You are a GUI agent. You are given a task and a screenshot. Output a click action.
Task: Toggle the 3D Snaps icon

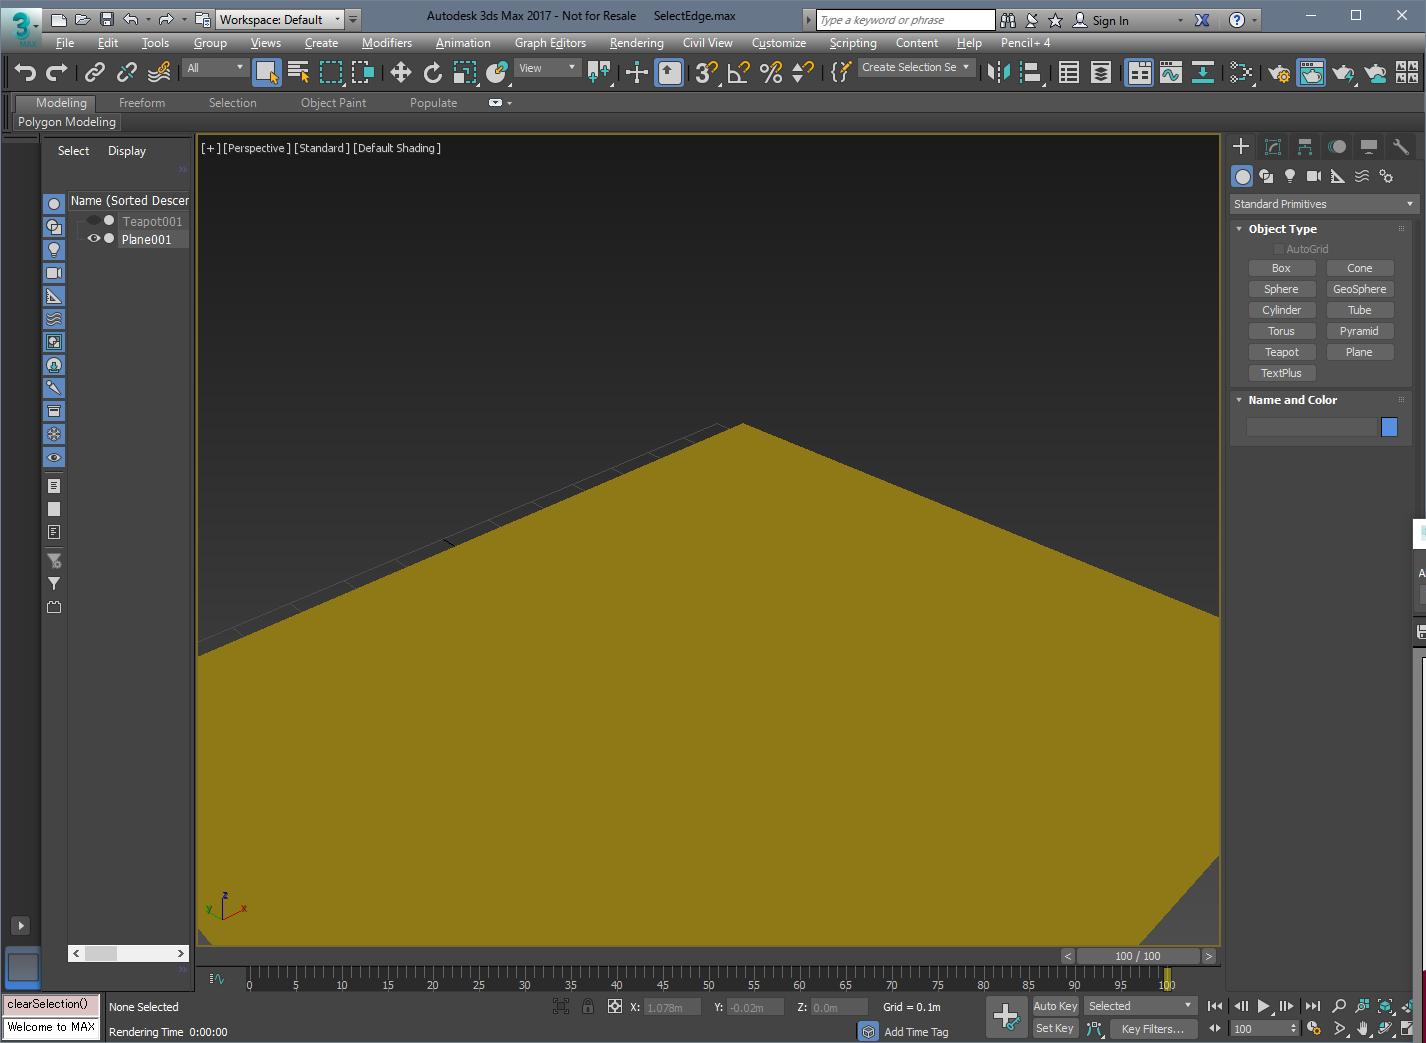click(706, 72)
